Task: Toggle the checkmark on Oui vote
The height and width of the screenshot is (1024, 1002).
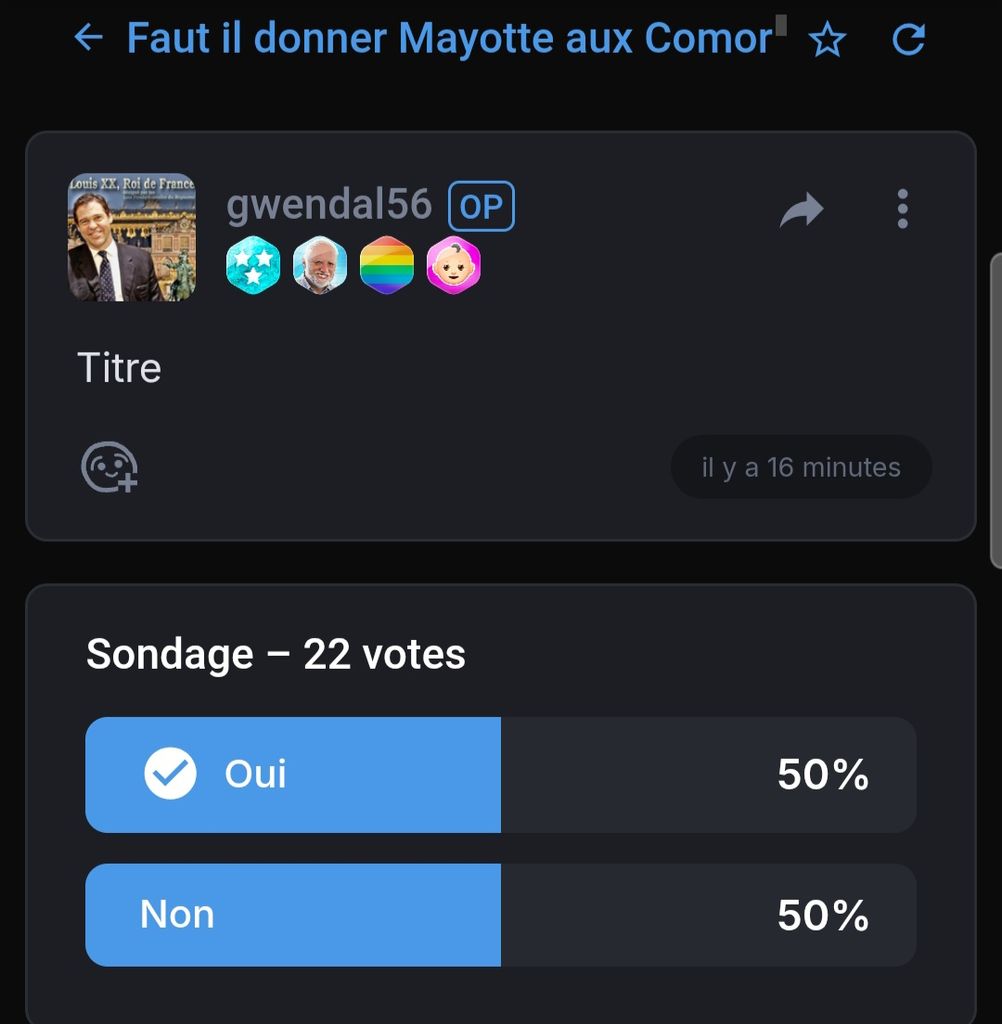Action: click(170, 773)
